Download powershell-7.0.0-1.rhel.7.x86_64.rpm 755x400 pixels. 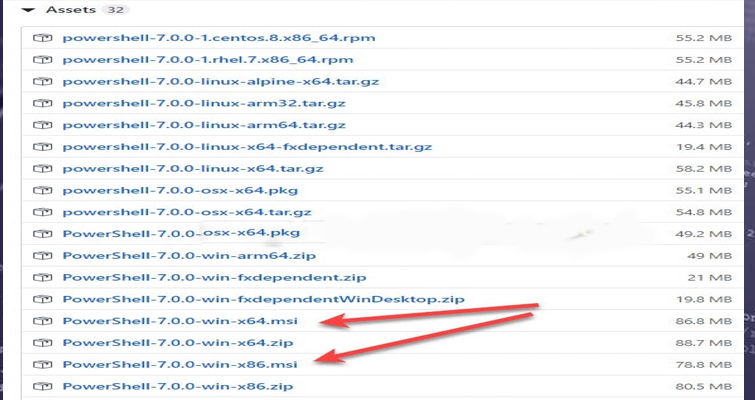(x=208, y=60)
